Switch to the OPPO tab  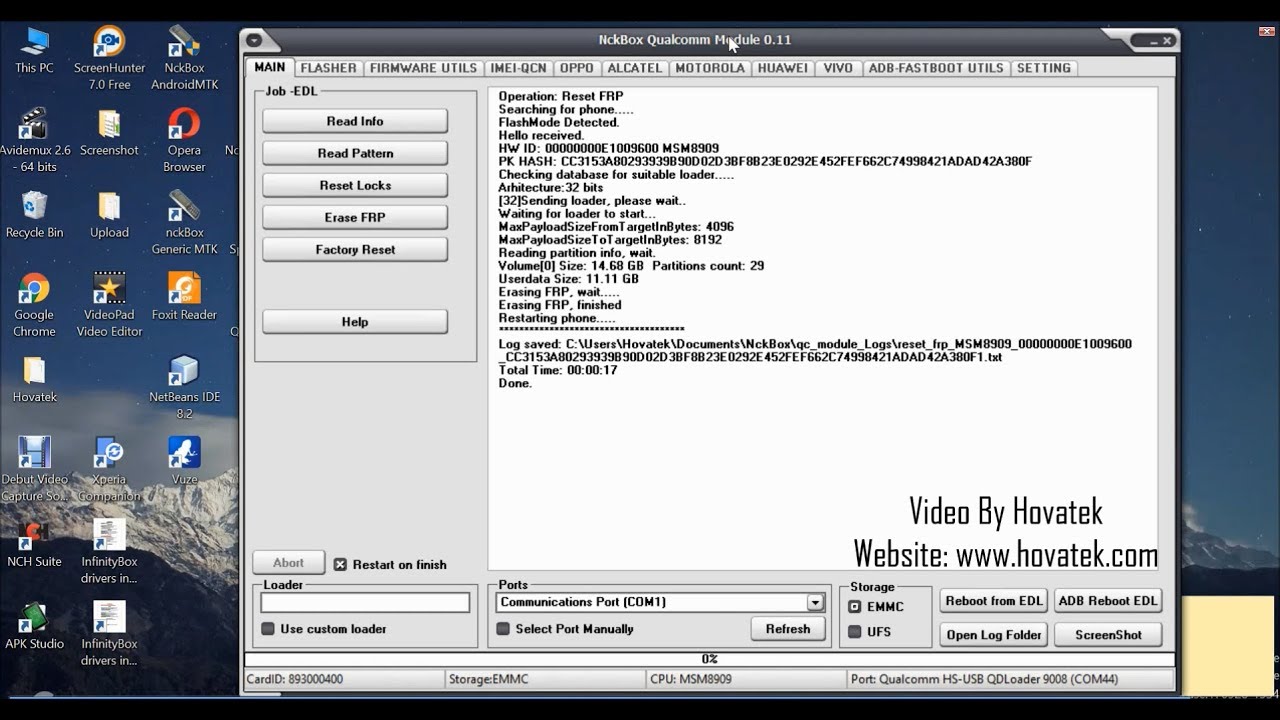(577, 68)
